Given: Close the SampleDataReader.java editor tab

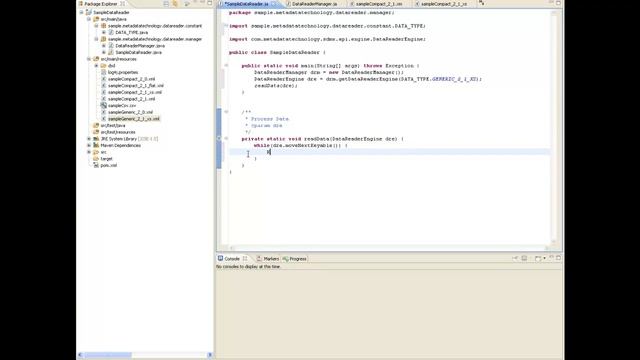Looking at the screenshot, I should [274, 4].
